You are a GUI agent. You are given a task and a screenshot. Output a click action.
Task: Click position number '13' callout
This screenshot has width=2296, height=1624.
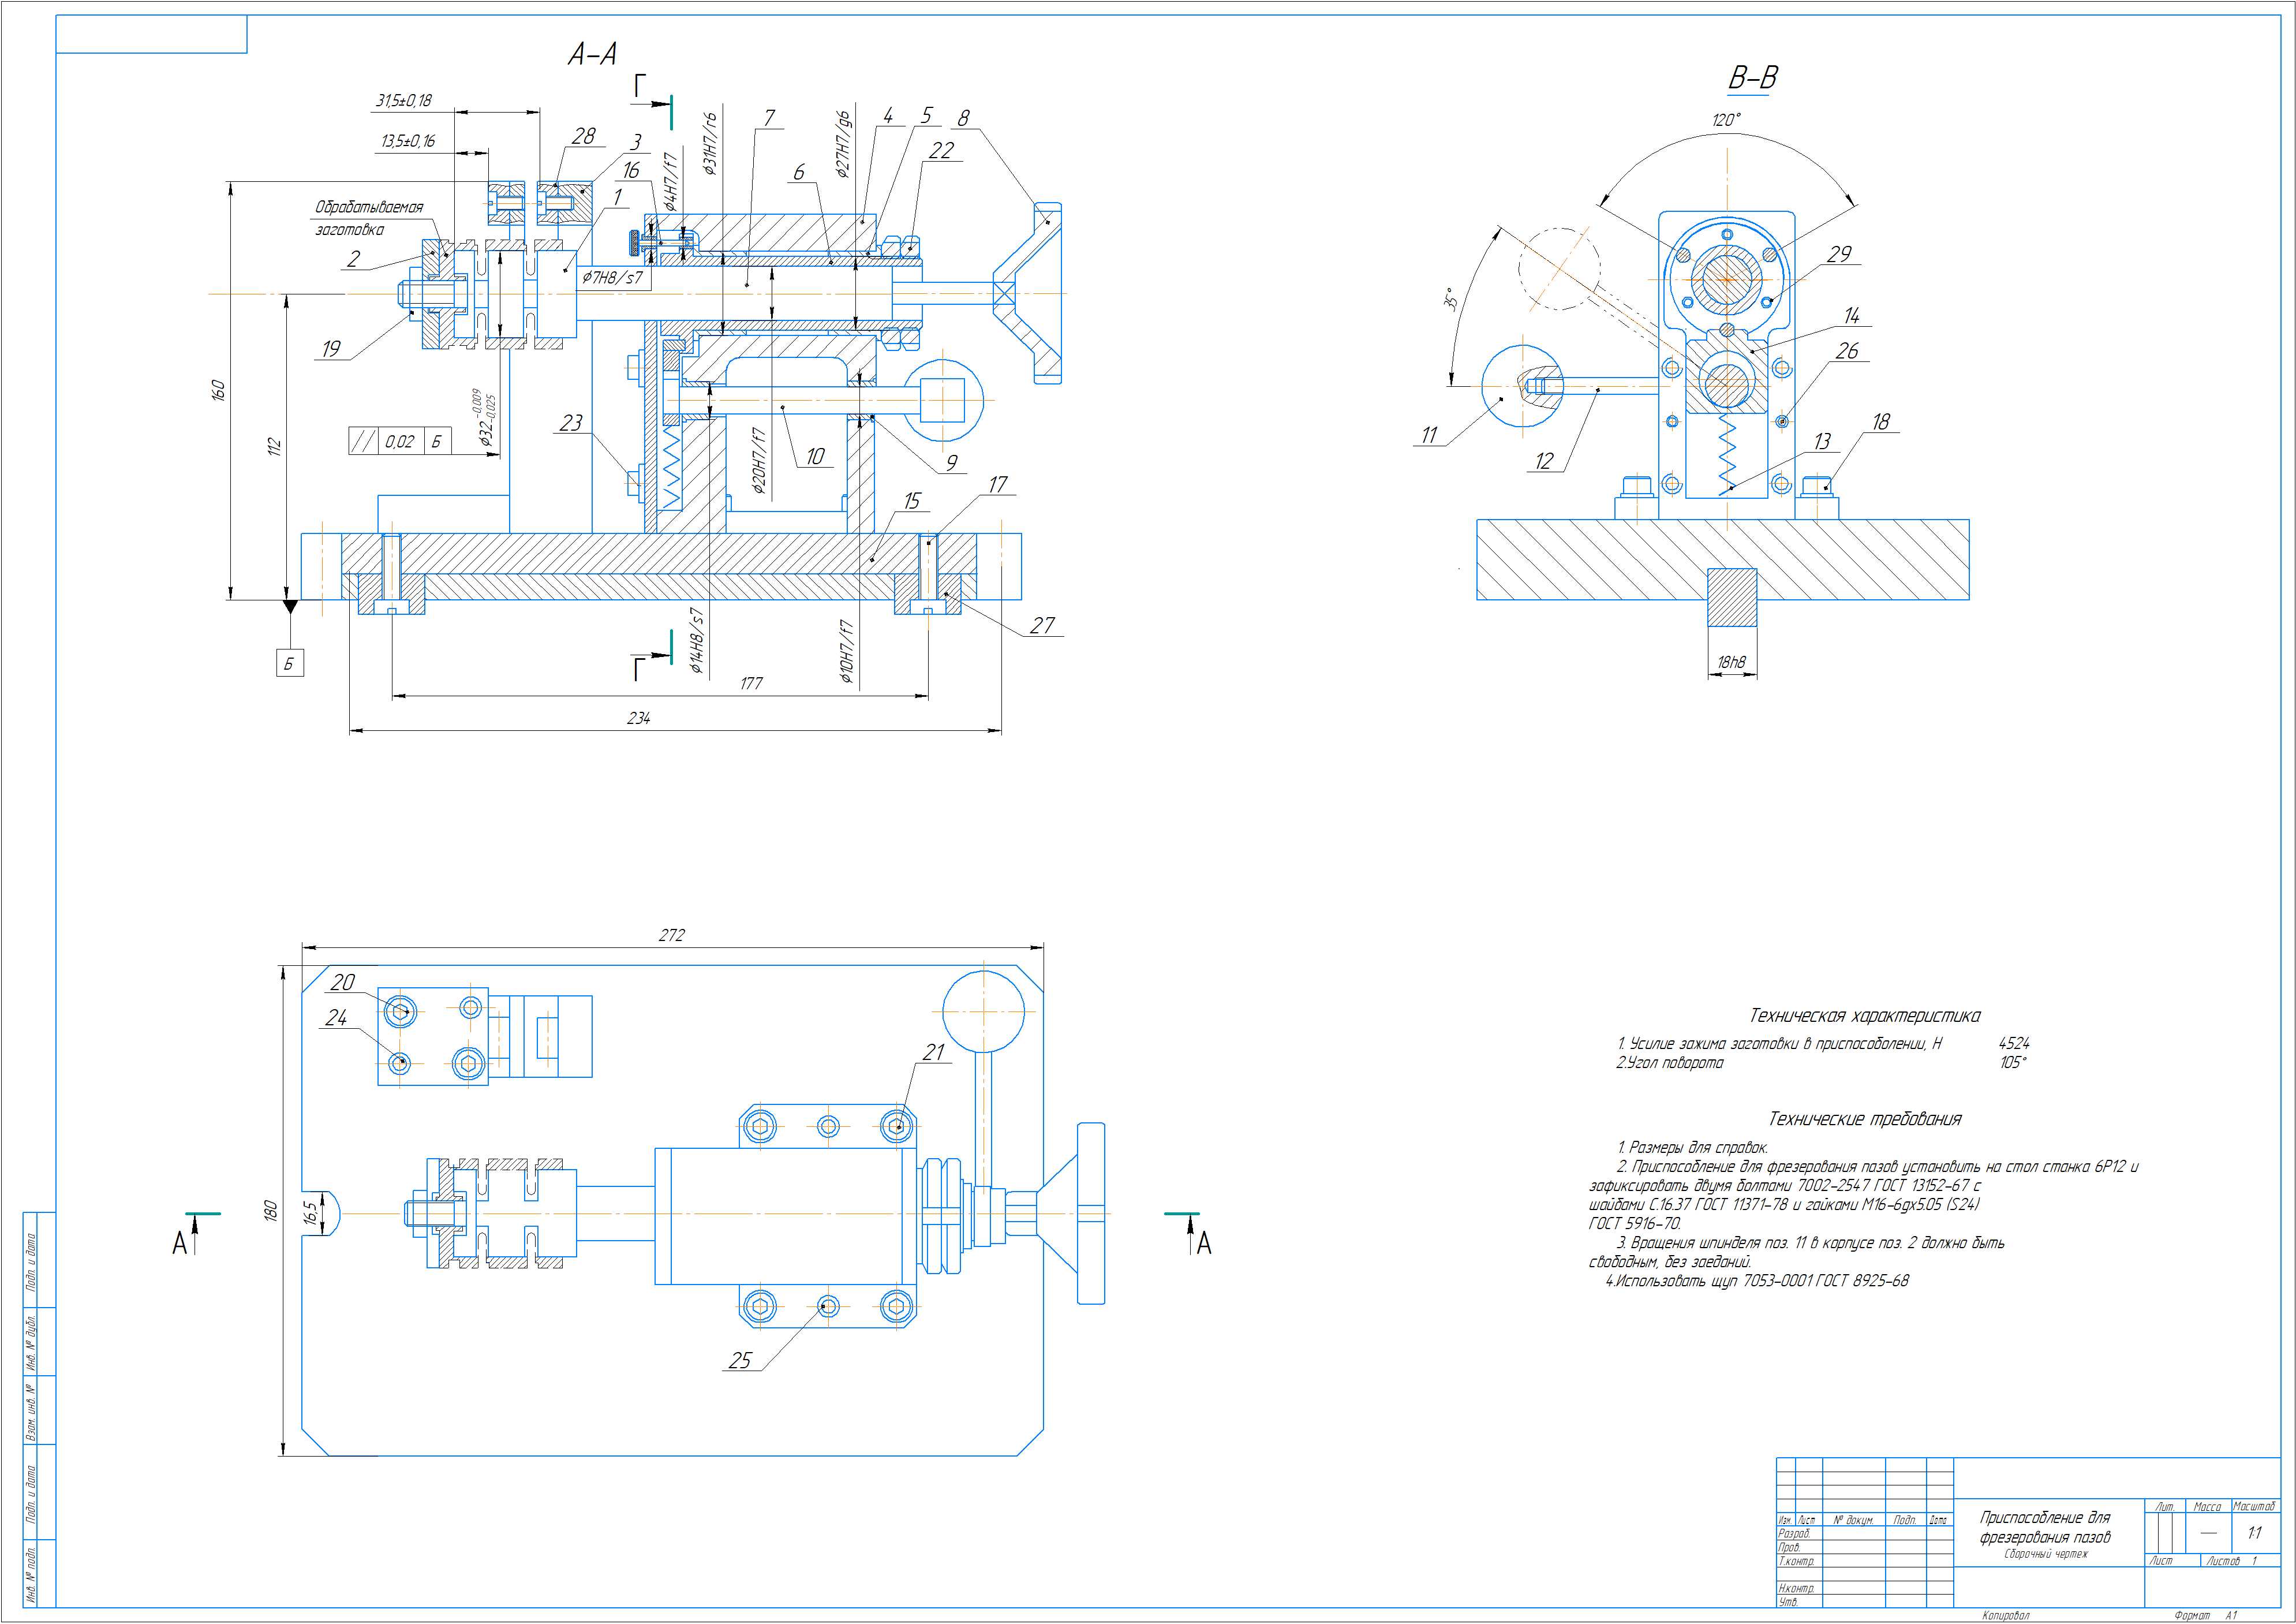click(x=1823, y=441)
